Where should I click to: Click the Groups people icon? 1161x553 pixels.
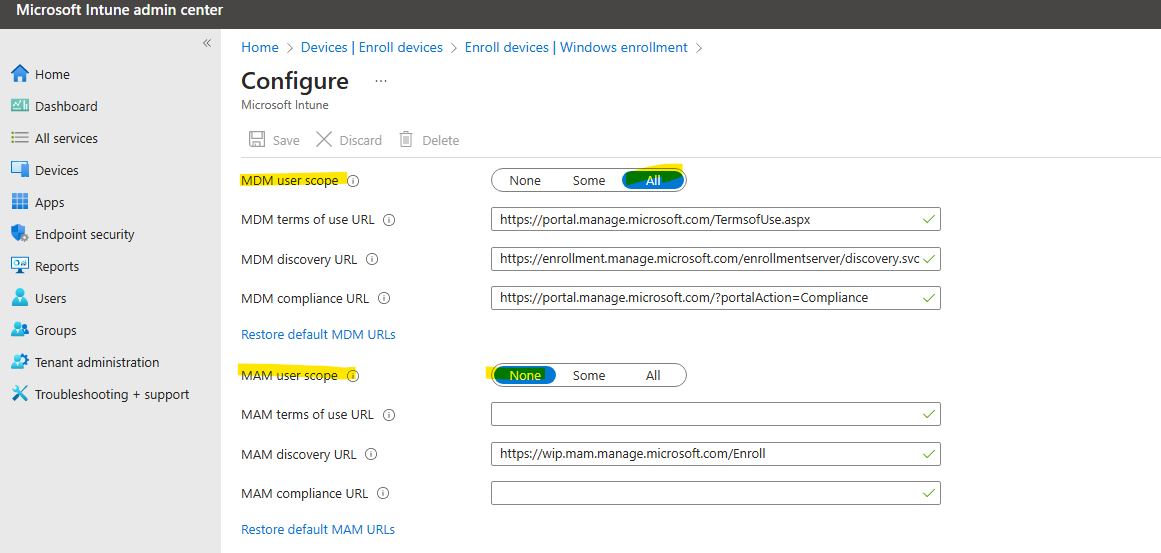tap(20, 330)
